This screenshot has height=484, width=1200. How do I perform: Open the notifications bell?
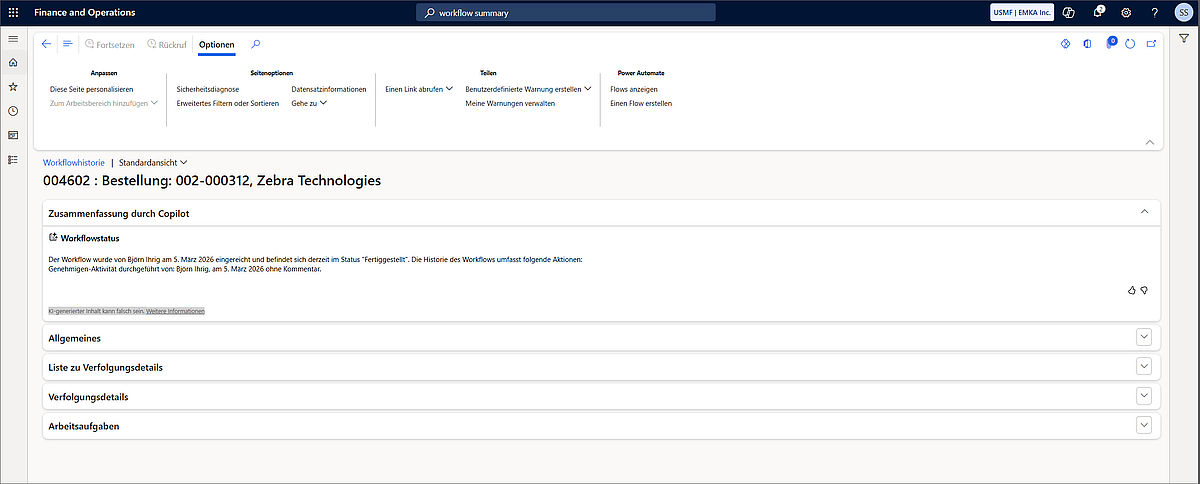pos(1098,12)
